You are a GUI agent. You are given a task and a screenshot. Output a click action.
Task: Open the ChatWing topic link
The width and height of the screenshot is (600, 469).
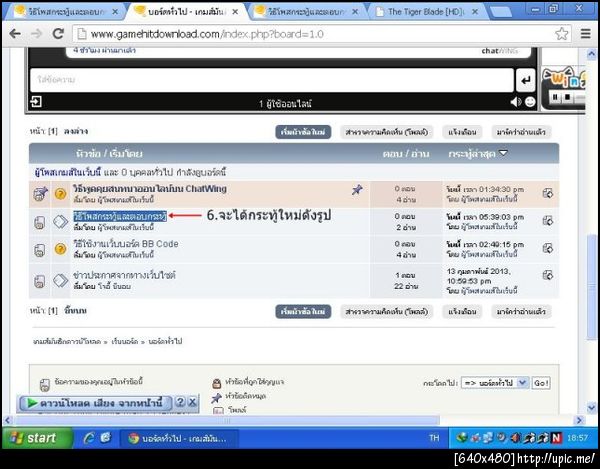(150, 189)
